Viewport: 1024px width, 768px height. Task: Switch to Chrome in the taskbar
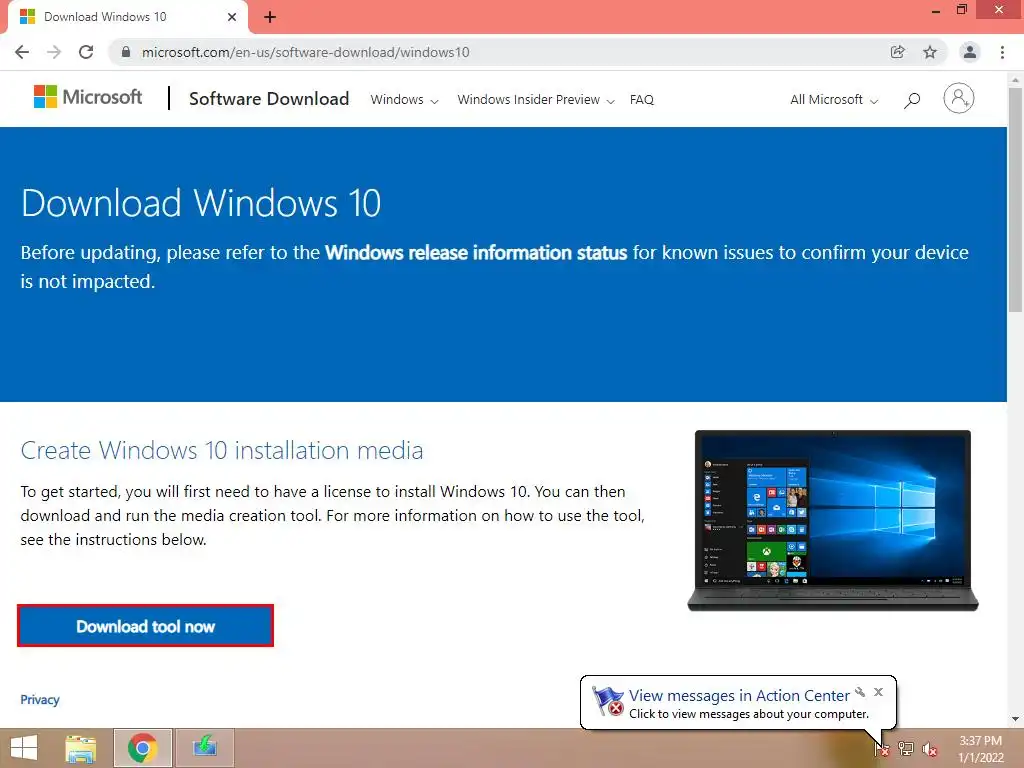[x=142, y=748]
